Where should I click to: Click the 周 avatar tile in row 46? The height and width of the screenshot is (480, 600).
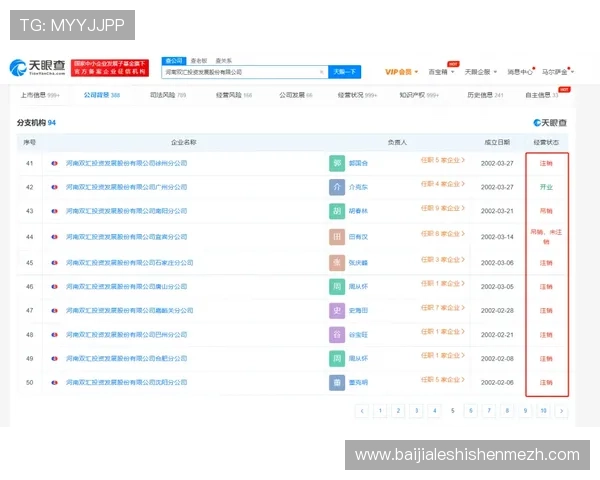click(337, 287)
